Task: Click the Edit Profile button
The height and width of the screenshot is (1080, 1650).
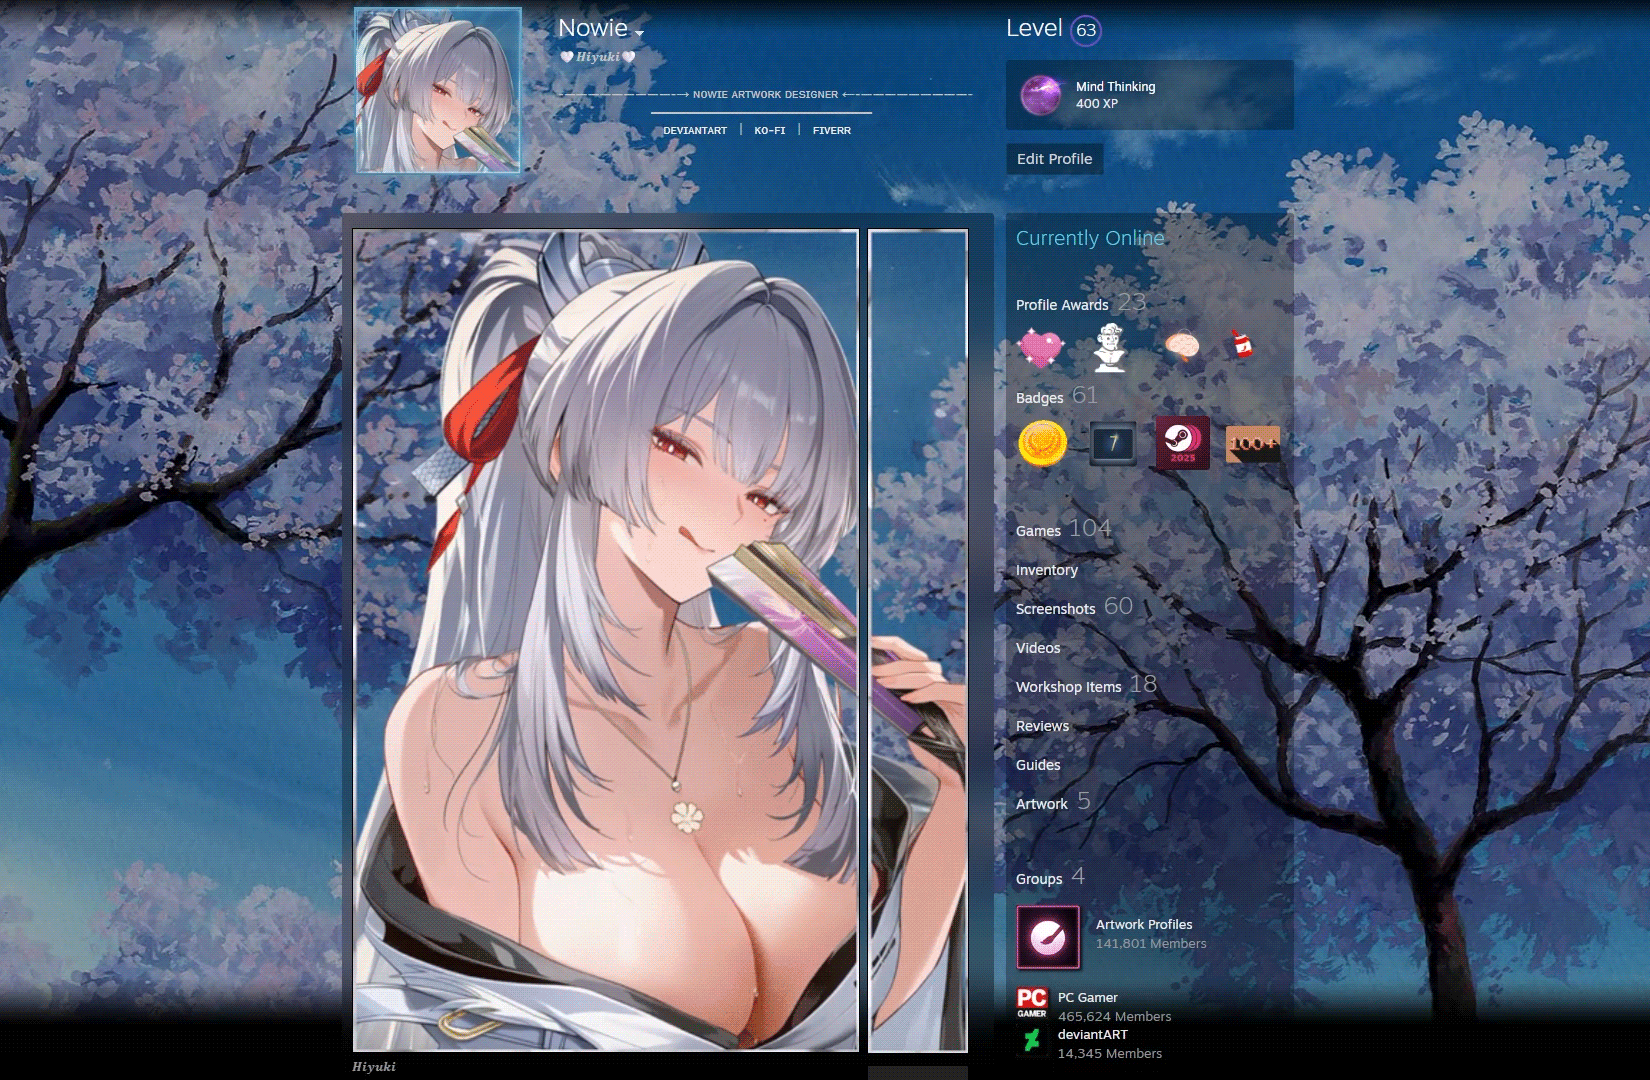Action: 1054,159
